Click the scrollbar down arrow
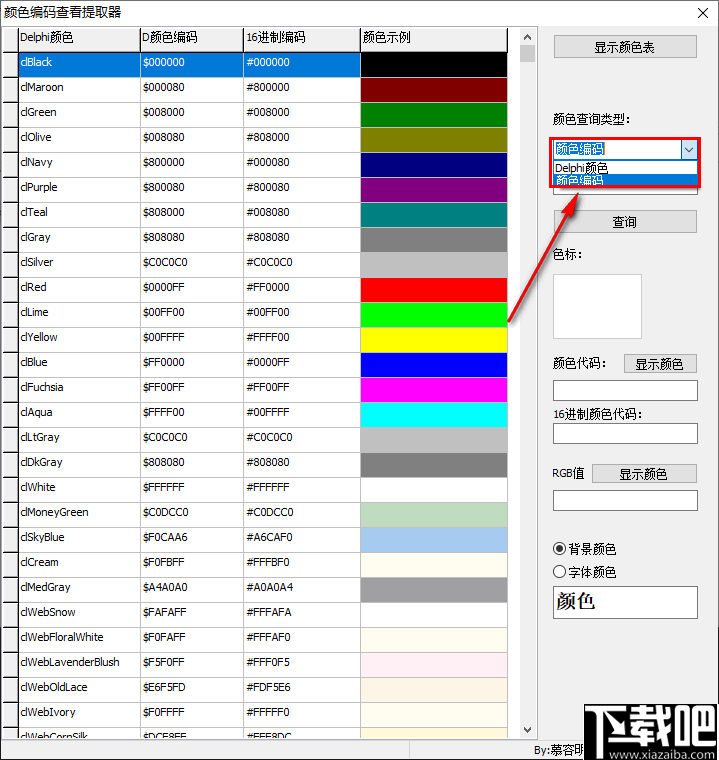The height and width of the screenshot is (760, 719). pyautogui.click(x=527, y=729)
